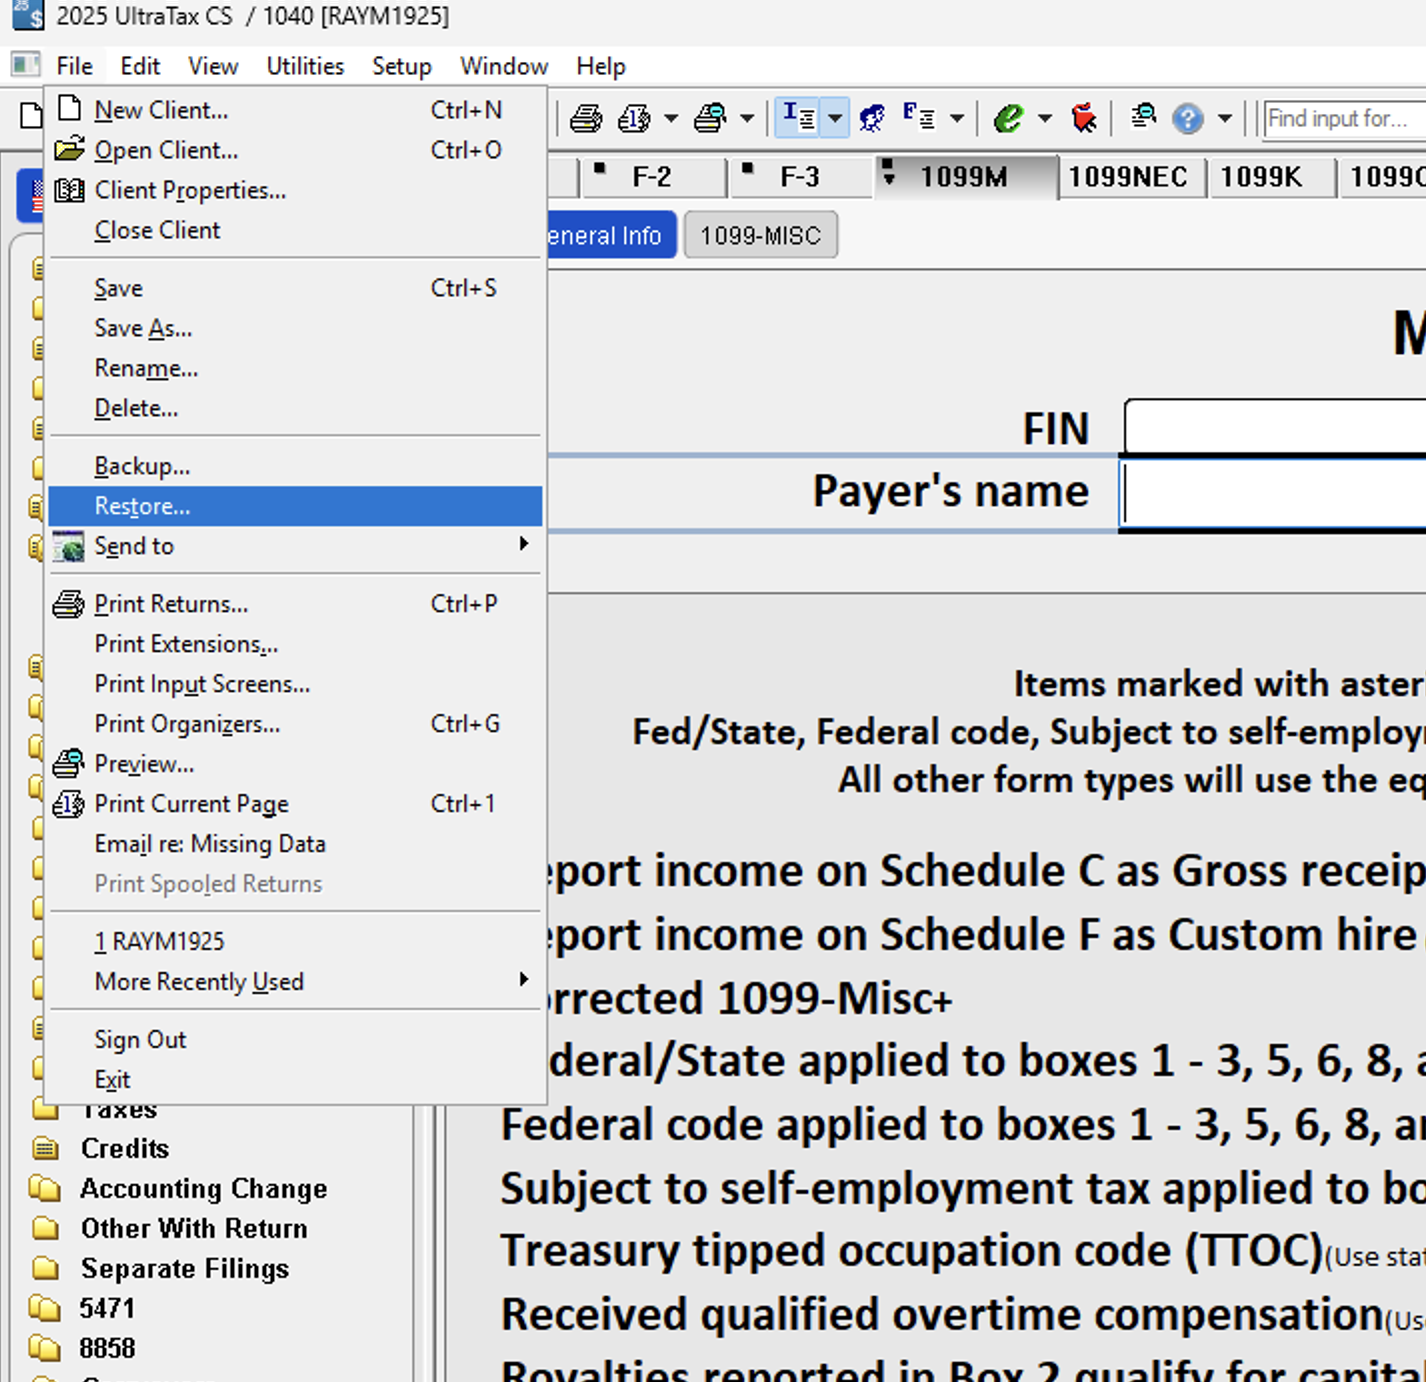Click the 'Find input for...' search box

coord(1345,118)
